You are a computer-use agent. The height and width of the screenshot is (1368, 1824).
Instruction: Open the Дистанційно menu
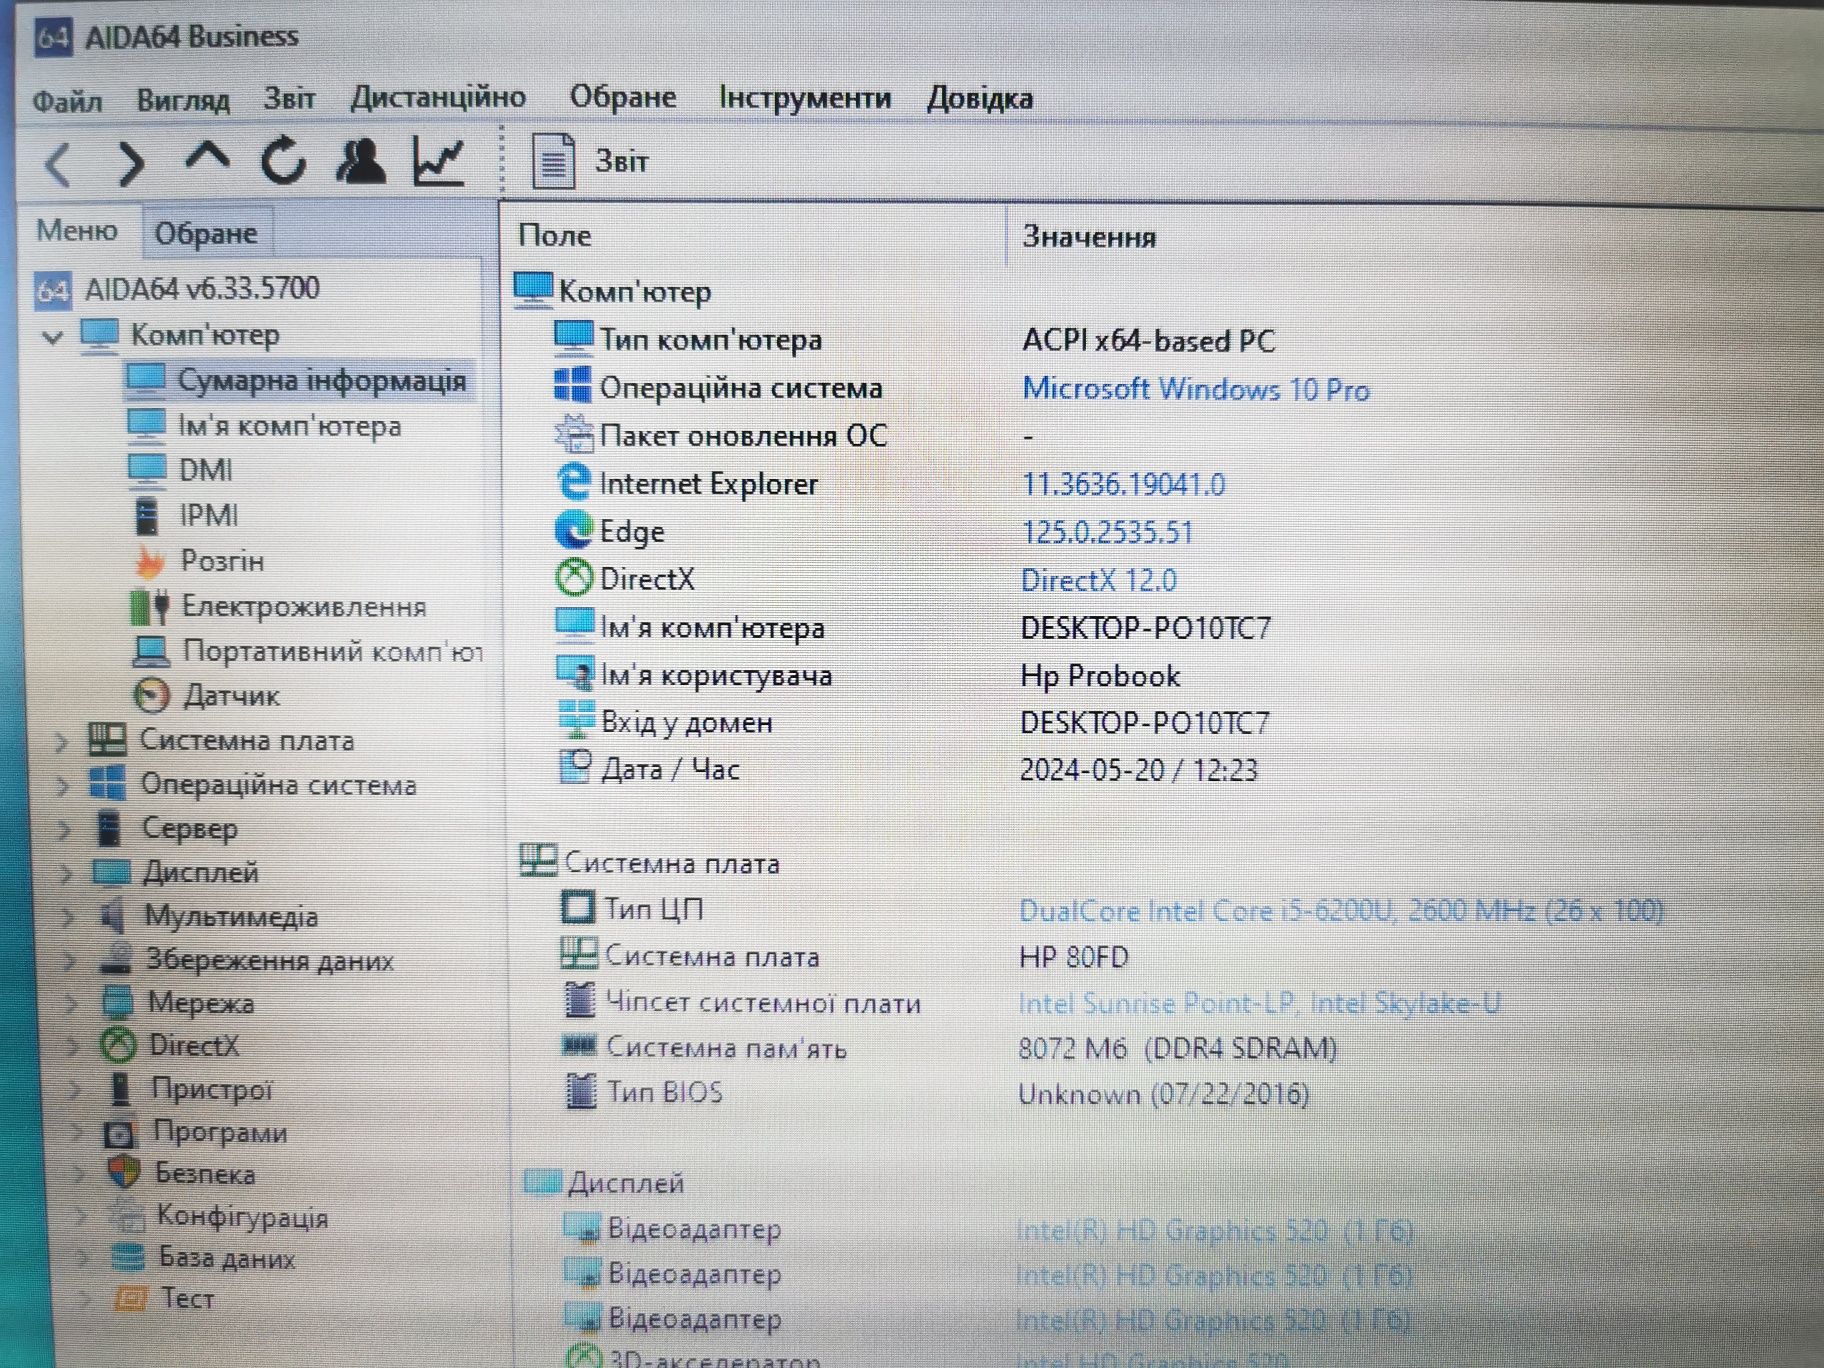coord(438,97)
